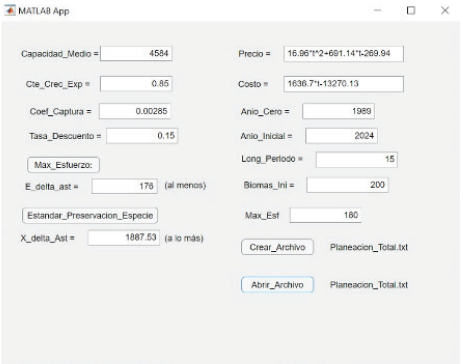The image size is (463, 364).
Task: Select the Coef_Captura field showing 0.00285
Action: click(135, 111)
